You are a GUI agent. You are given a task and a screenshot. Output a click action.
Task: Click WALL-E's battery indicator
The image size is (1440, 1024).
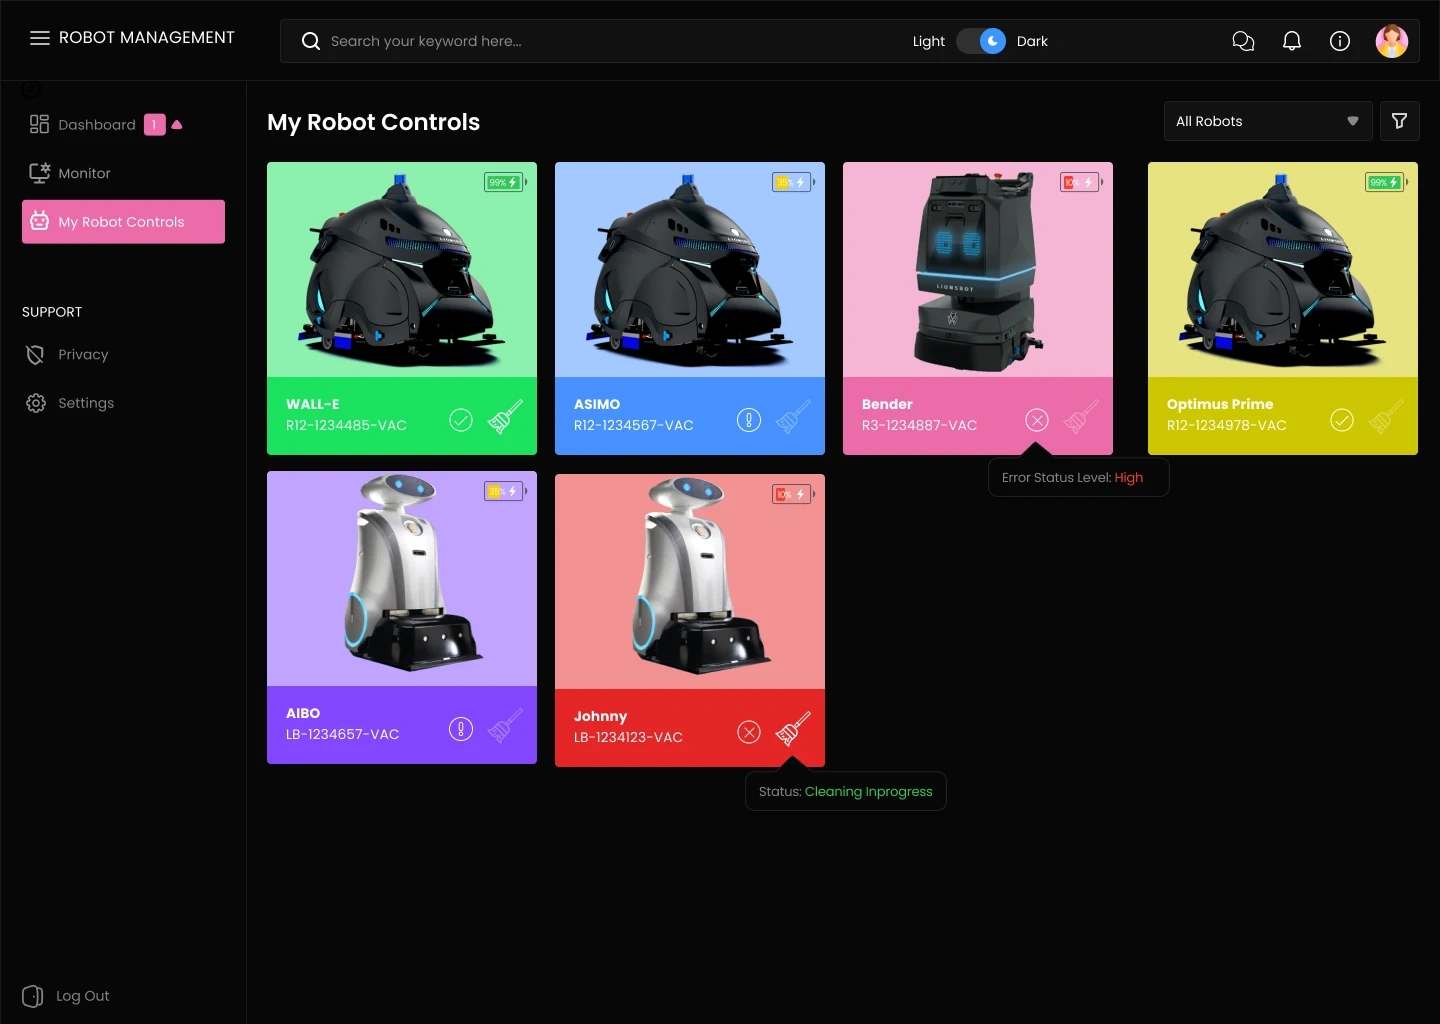[506, 182]
